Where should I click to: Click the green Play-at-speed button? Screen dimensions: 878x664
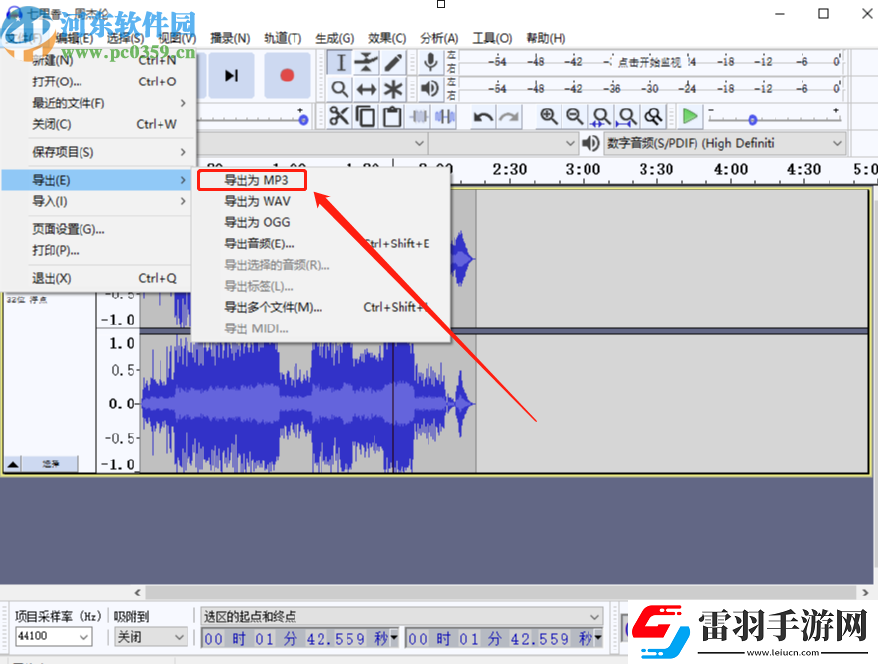tap(690, 116)
